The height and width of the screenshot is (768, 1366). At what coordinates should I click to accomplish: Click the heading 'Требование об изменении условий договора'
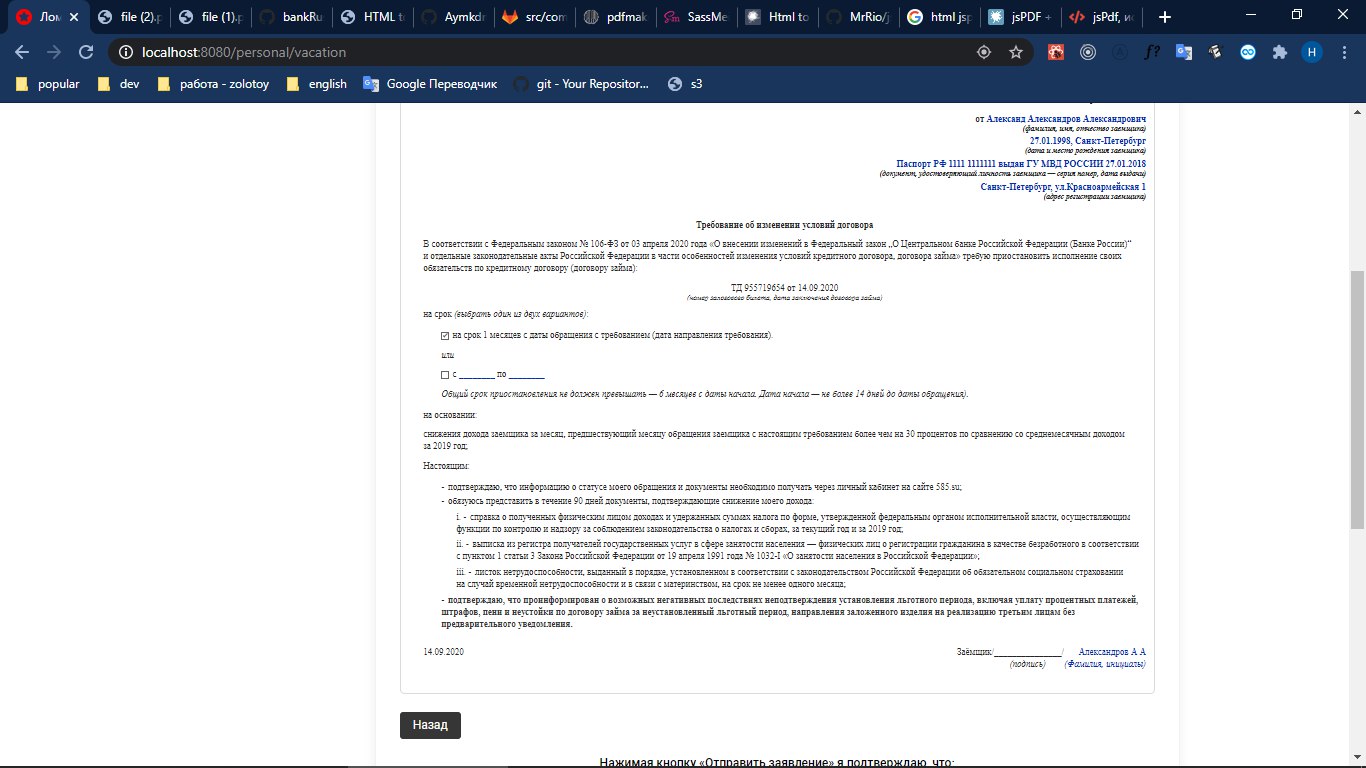pyautogui.click(x=784, y=226)
